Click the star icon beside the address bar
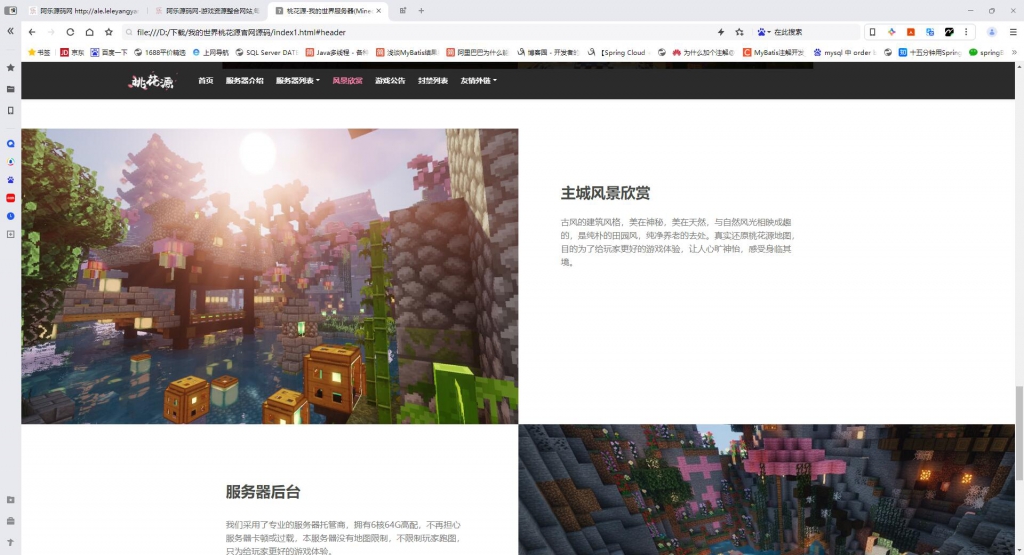This screenshot has height=555, width=1024. coord(108,32)
